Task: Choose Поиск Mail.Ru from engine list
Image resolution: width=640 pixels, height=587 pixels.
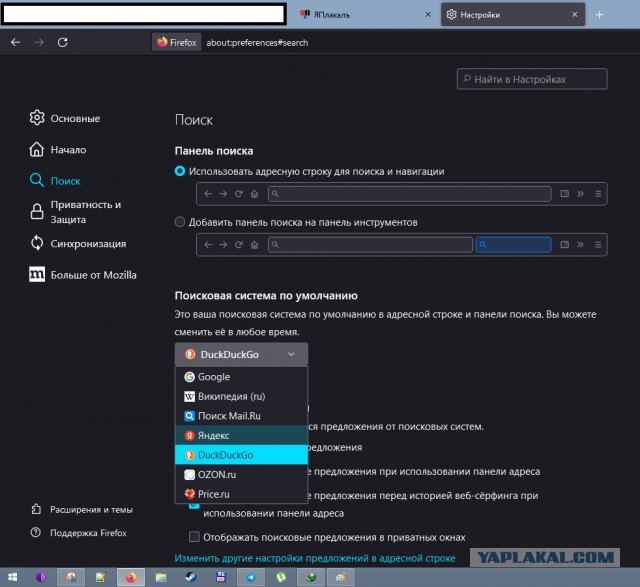Action: tap(241, 416)
